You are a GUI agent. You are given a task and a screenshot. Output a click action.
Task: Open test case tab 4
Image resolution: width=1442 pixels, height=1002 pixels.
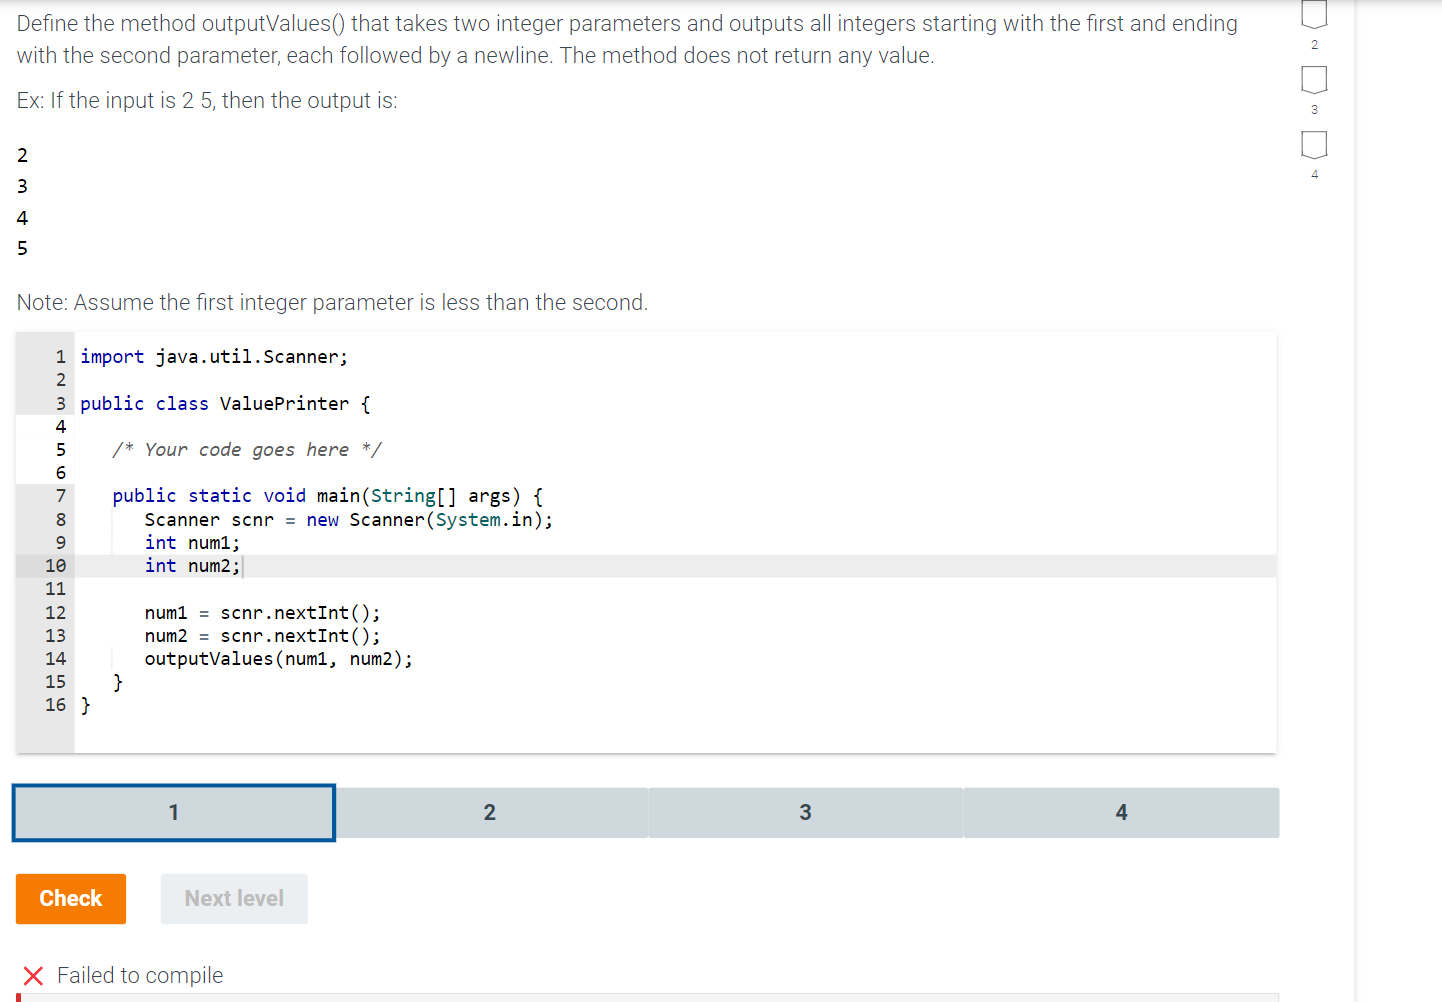pos(1121,812)
